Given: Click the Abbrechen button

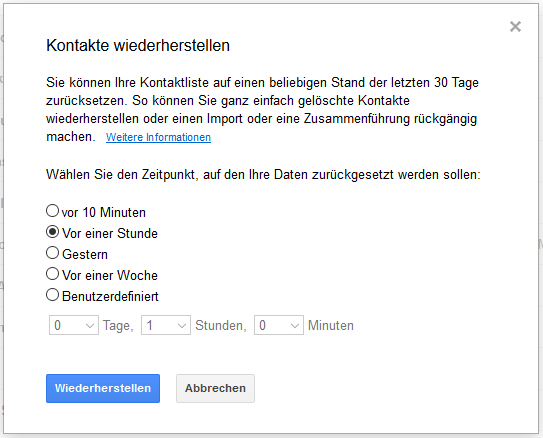Looking at the screenshot, I should coord(215,388).
